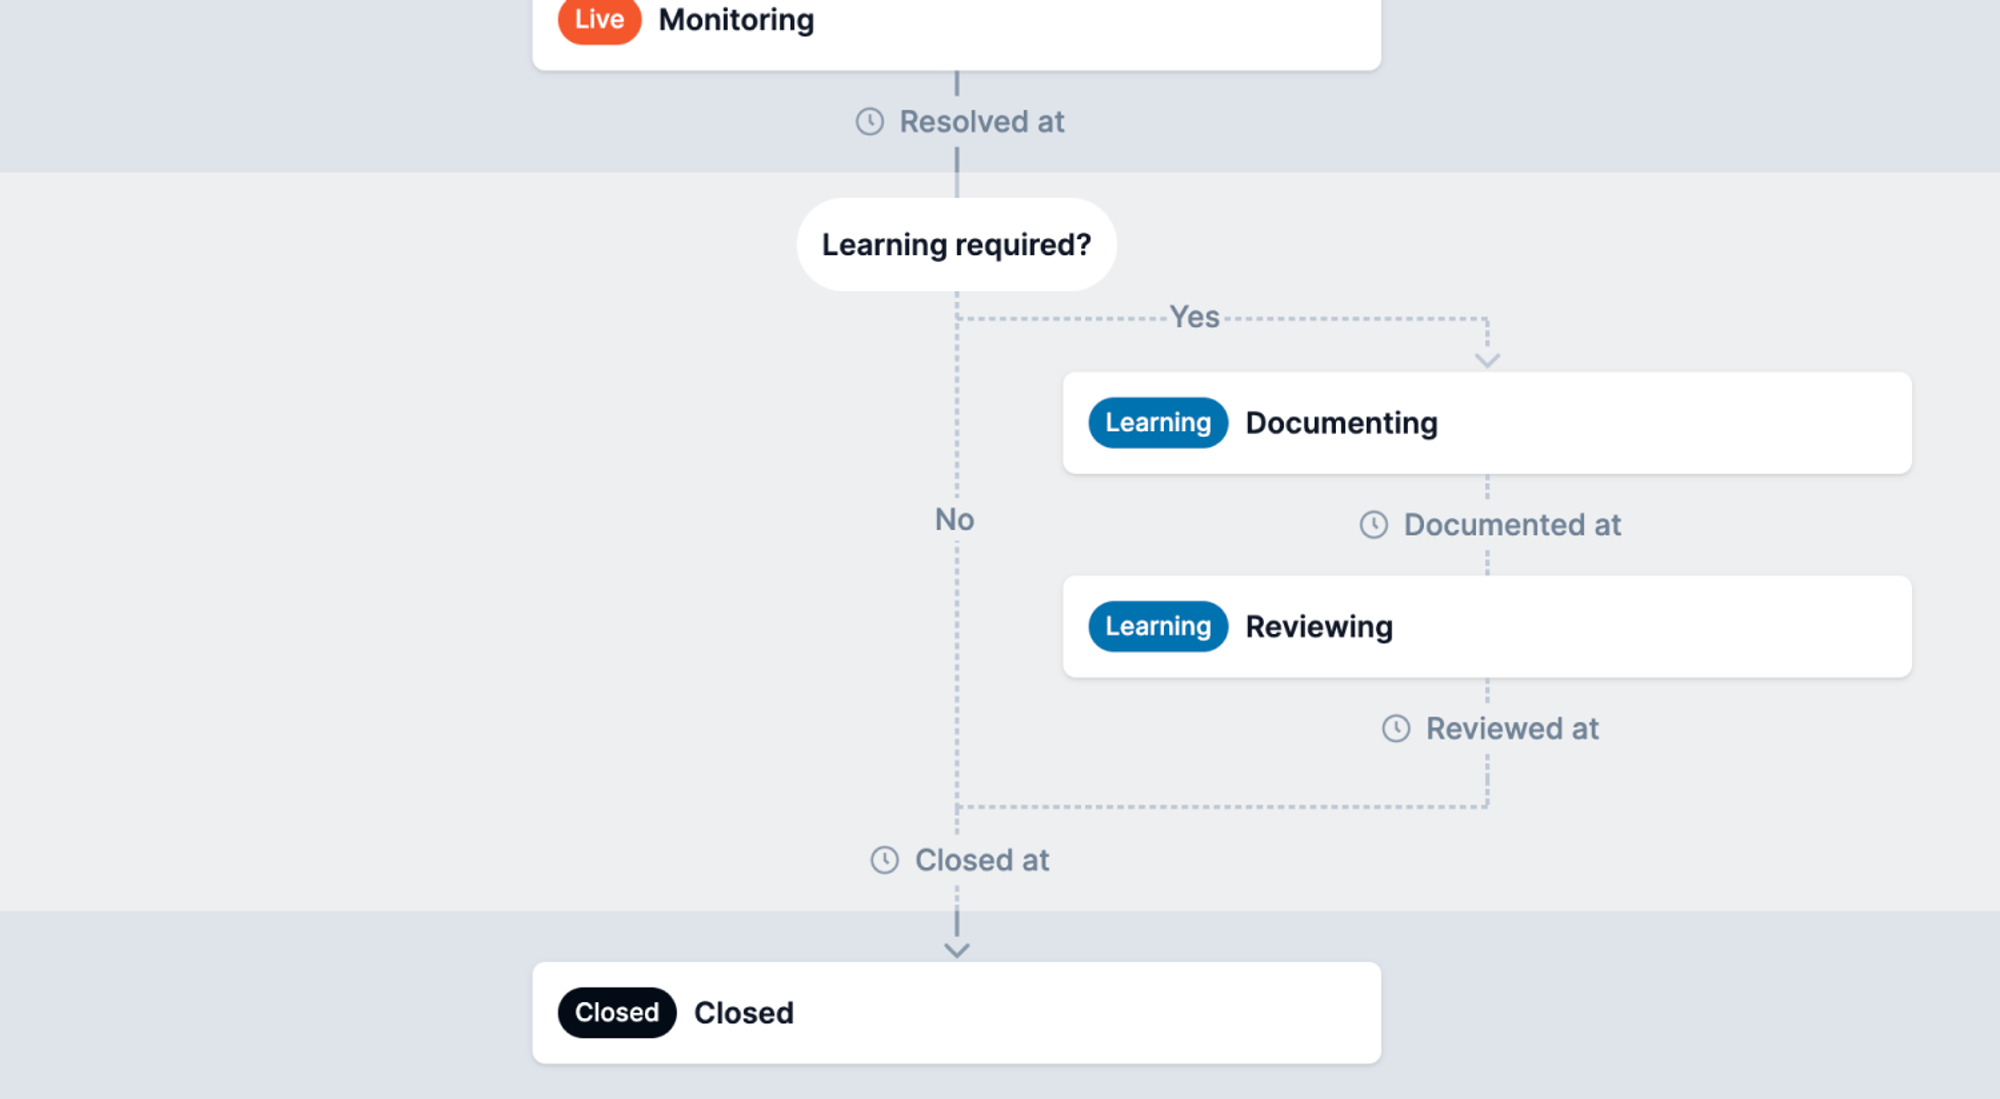This screenshot has height=1099, width=2000.
Task: Click the orange Live badge
Action: [x=598, y=20]
